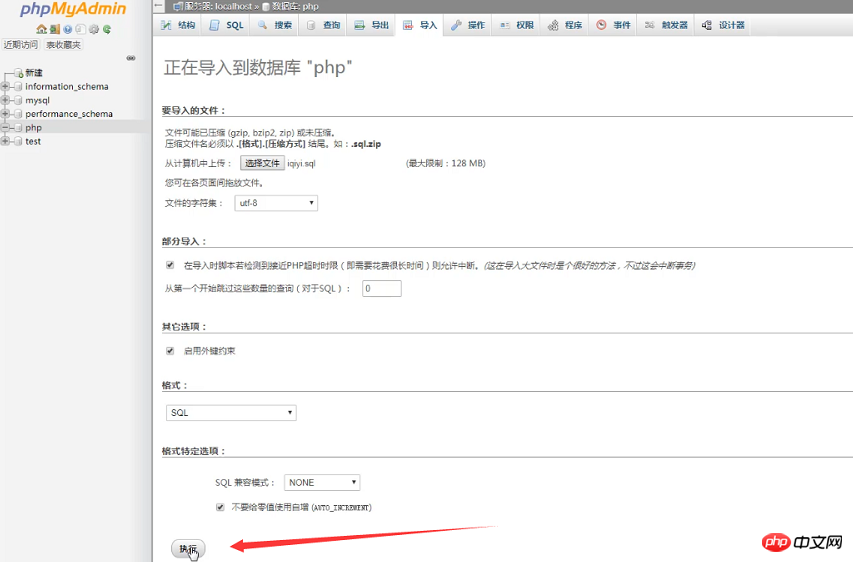Click the test database cylinder icon
This screenshot has width=853, height=562.
tap(18, 141)
